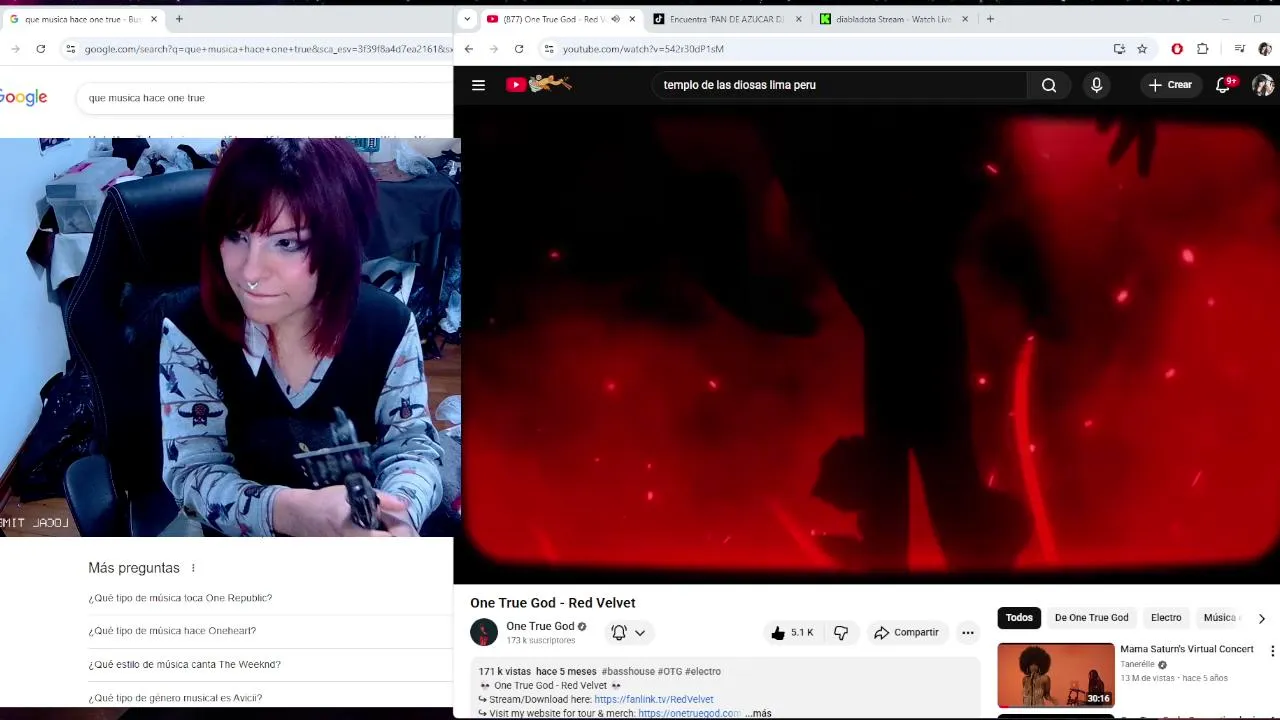Bookmark this page with star icon

tap(1142, 48)
